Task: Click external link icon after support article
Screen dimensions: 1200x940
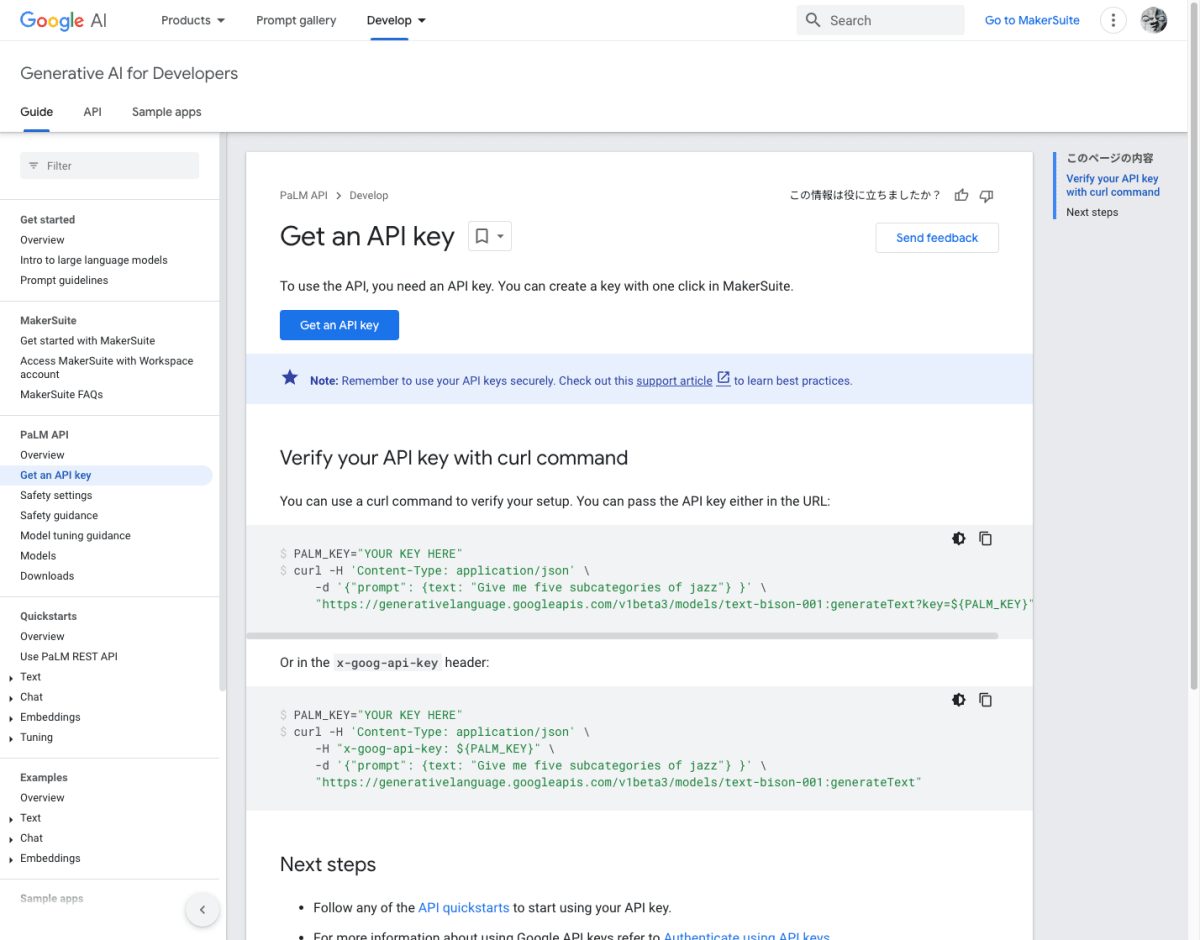Action: [723, 379]
